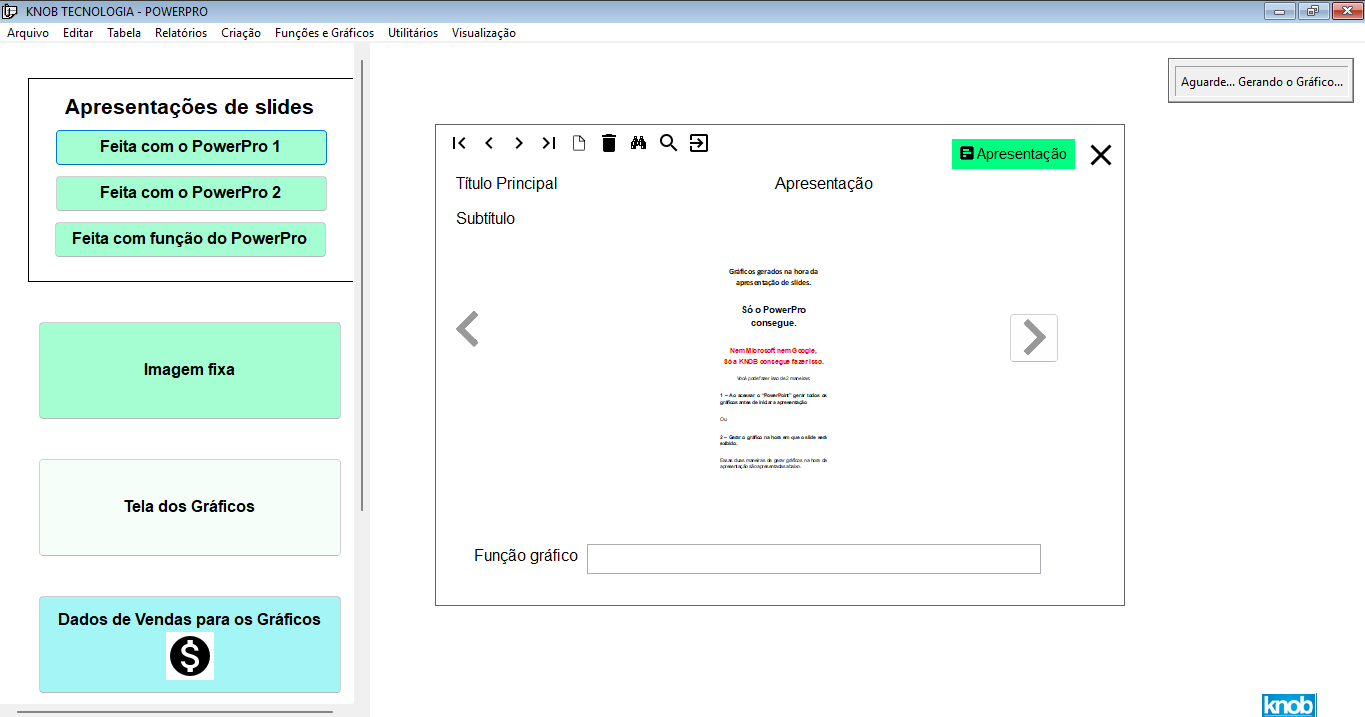Open binoculars find tool

tap(639, 143)
